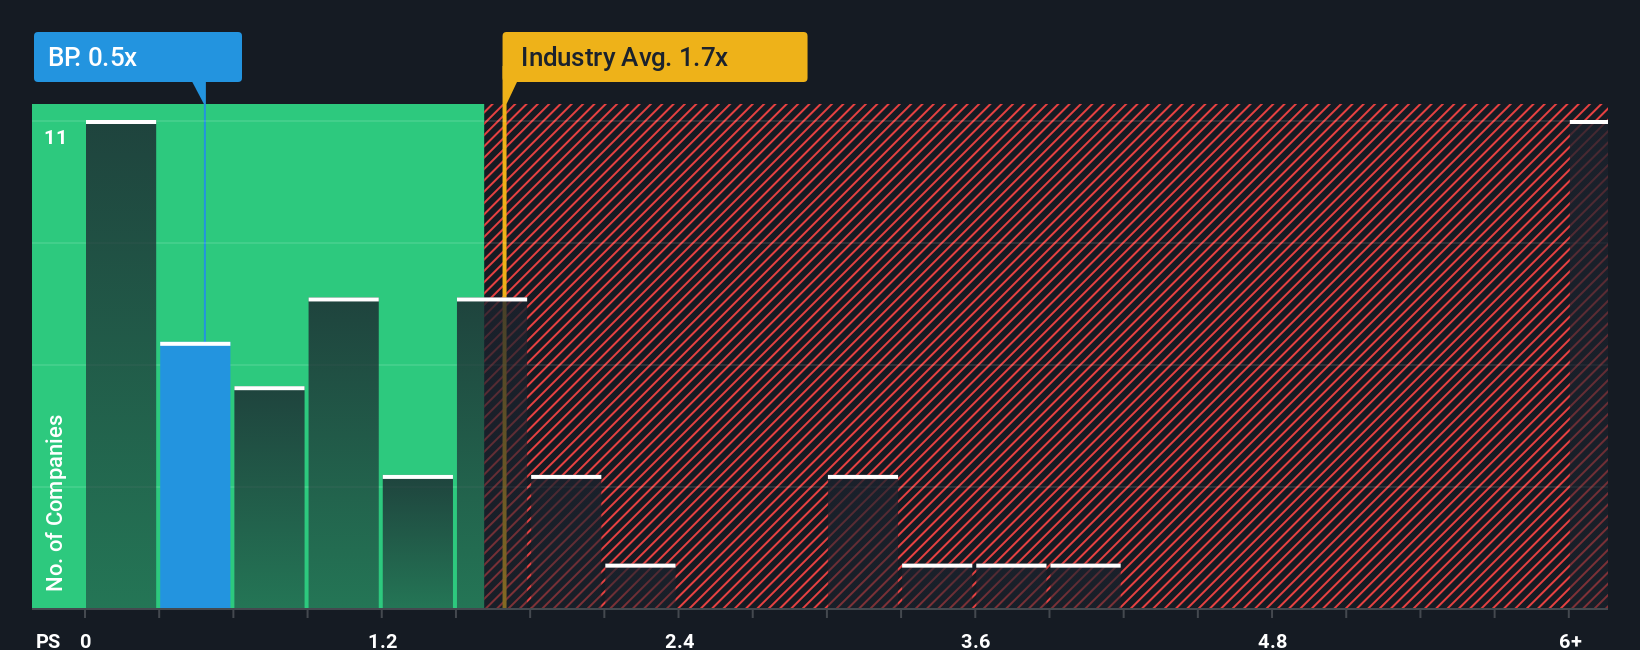The height and width of the screenshot is (650, 1640).
Task: Click the y-axis value 11
Action: click(x=56, y=137)
